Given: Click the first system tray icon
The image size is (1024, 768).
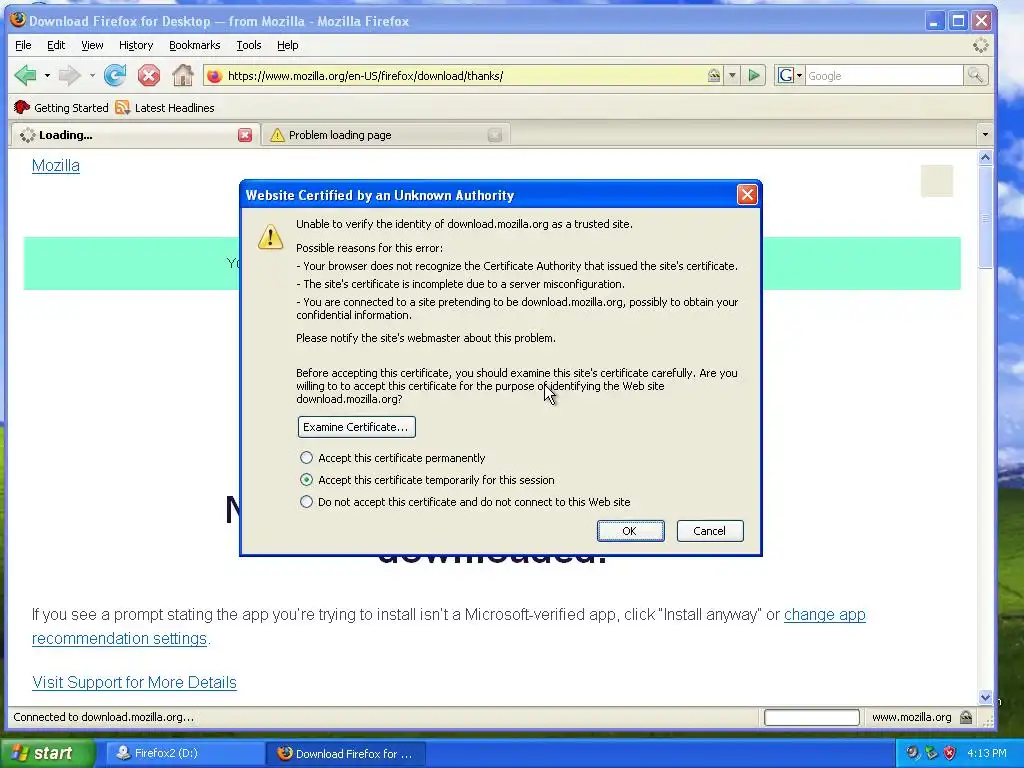Looking at the screenshot, I should (x=912, y=753).
